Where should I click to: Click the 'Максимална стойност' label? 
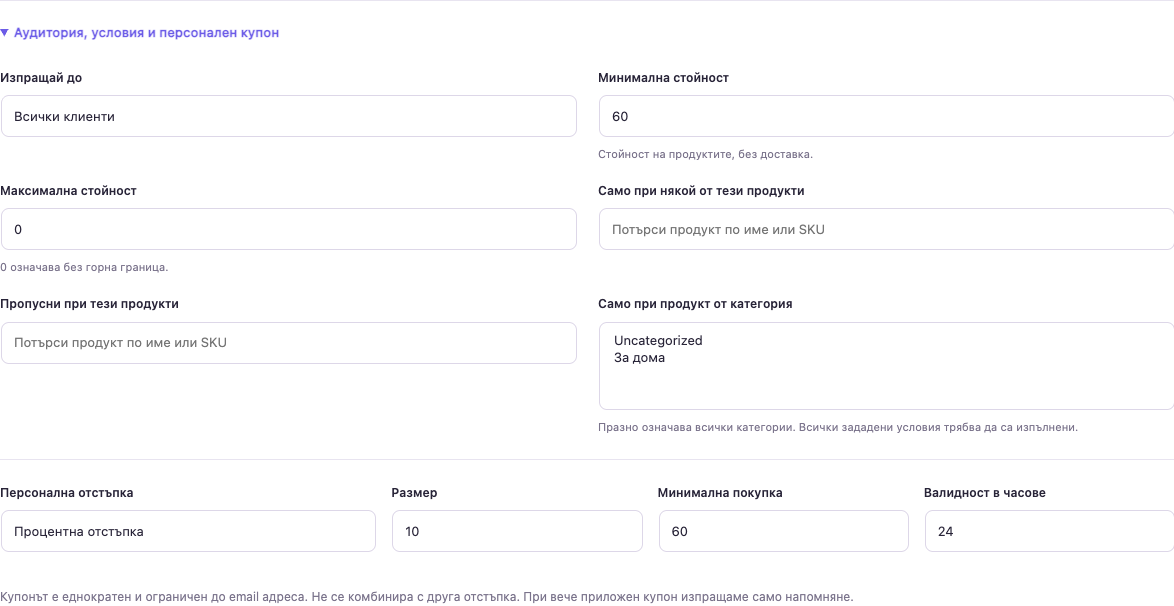point(68,191)
